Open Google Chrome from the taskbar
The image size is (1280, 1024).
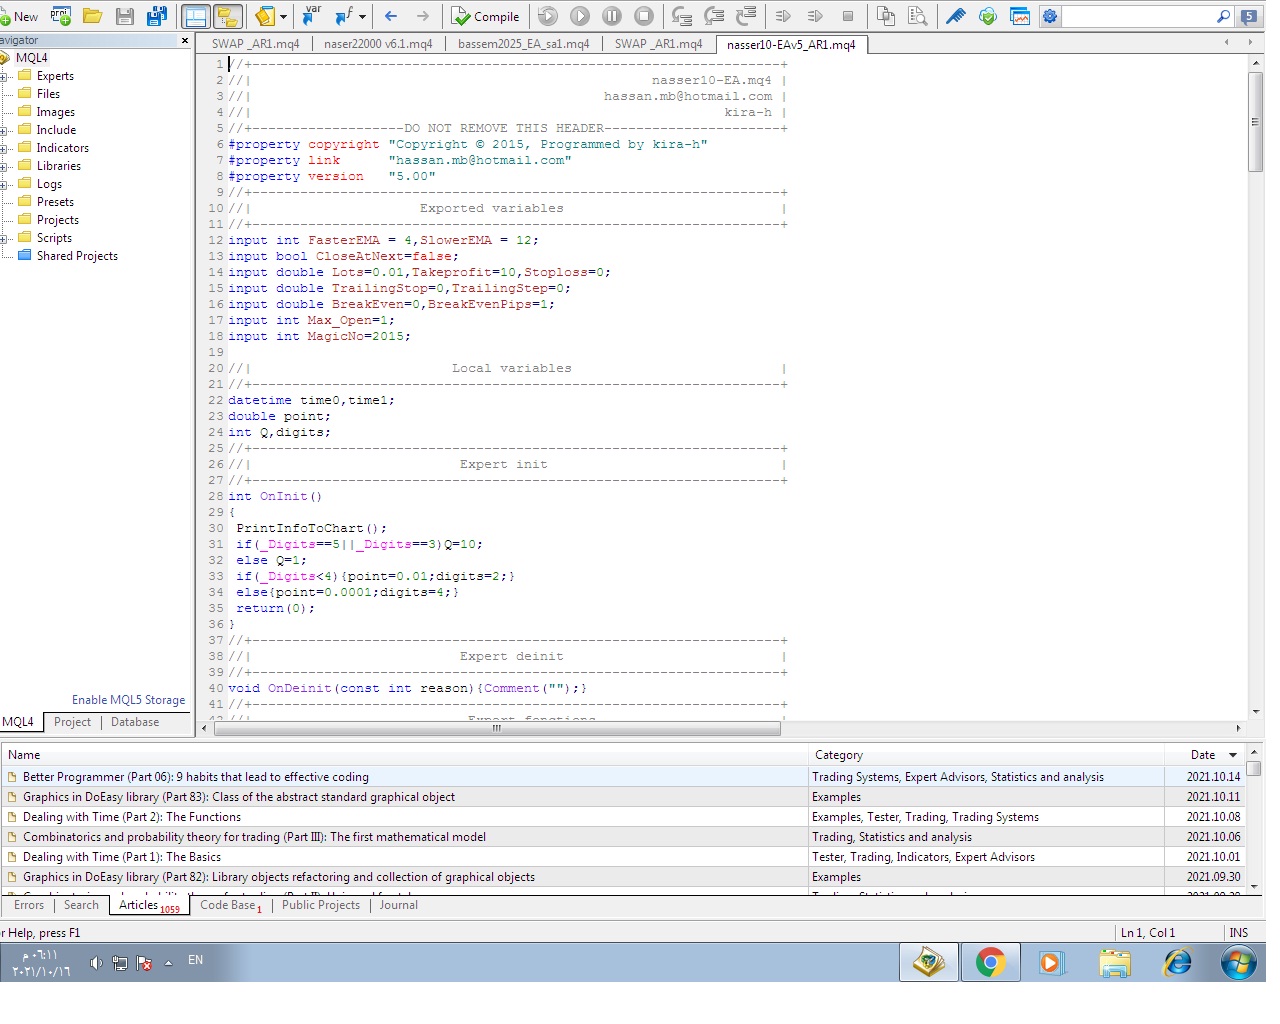click(990, 963)
